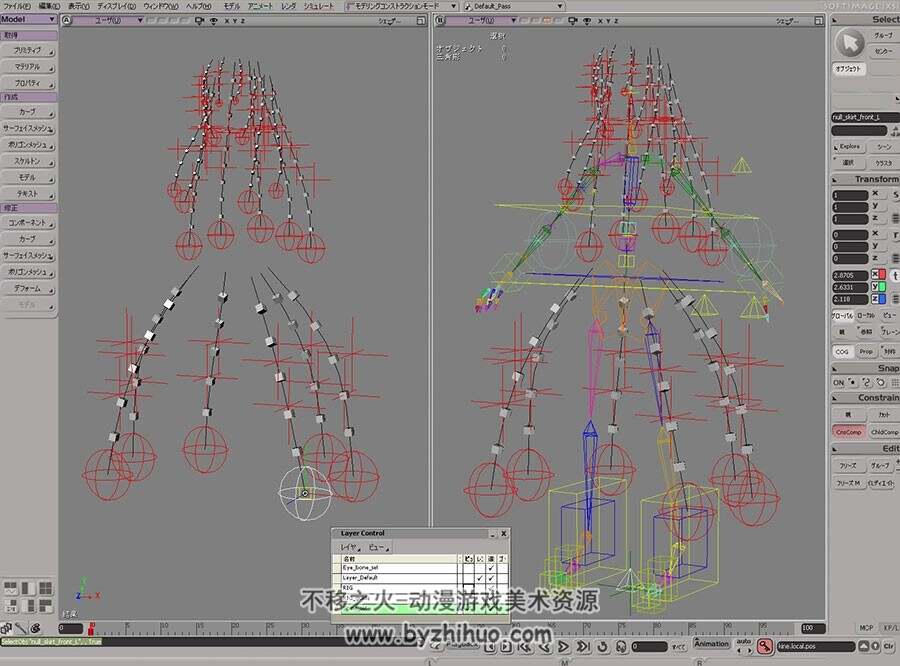
Task: Click the MCP tab
Action: pyautogui.click(x=867, y=628)
